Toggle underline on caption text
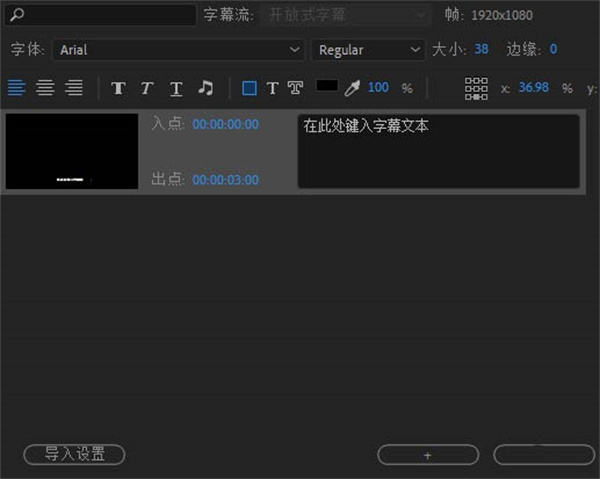This screenshot has width=600, height=479. tap(176, 88)
